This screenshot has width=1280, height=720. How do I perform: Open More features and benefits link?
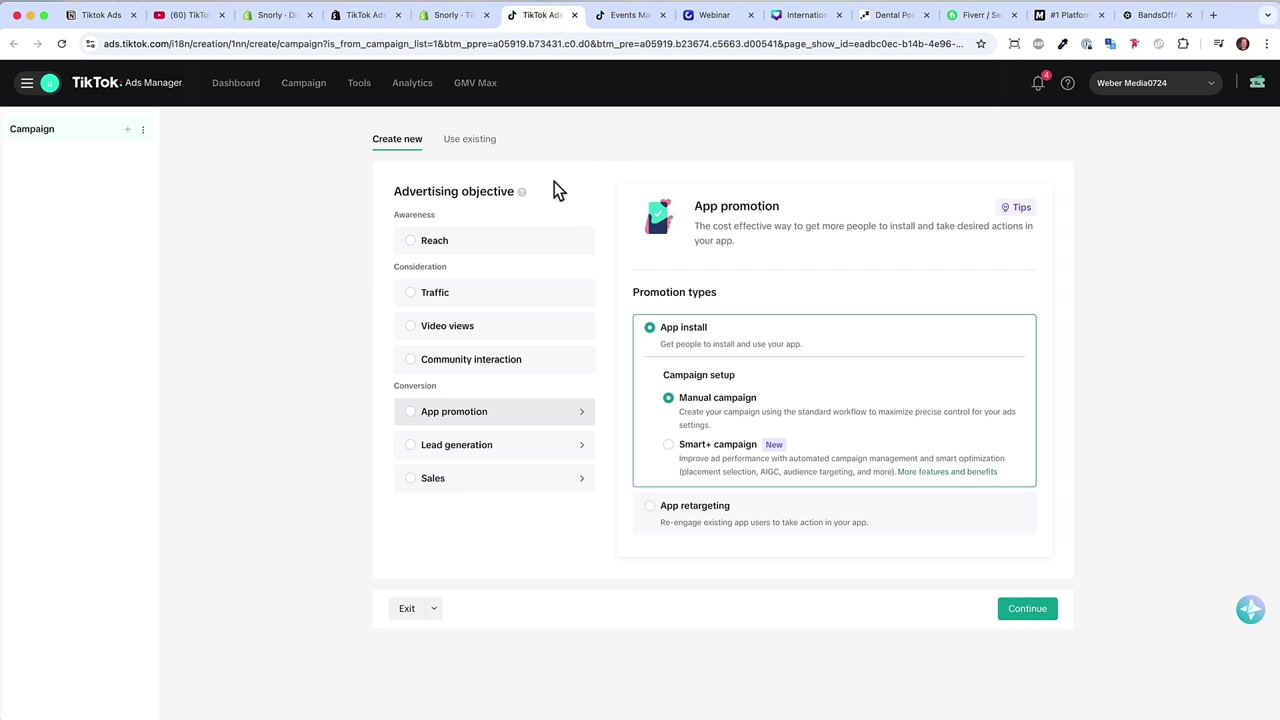click(x=947, y=472)
